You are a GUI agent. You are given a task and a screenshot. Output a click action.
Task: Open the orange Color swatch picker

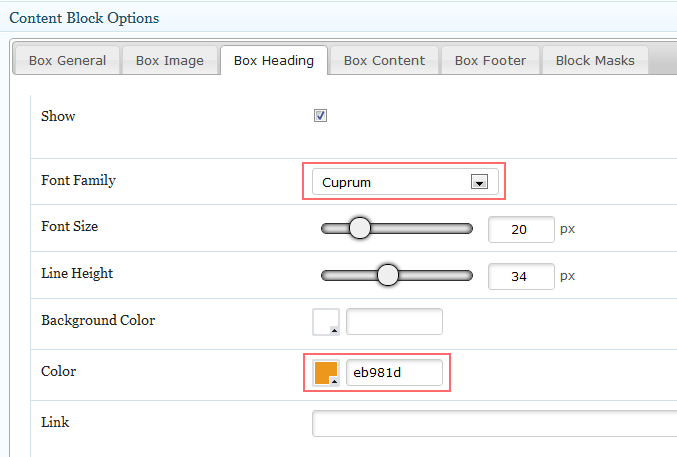coord(326,373)
